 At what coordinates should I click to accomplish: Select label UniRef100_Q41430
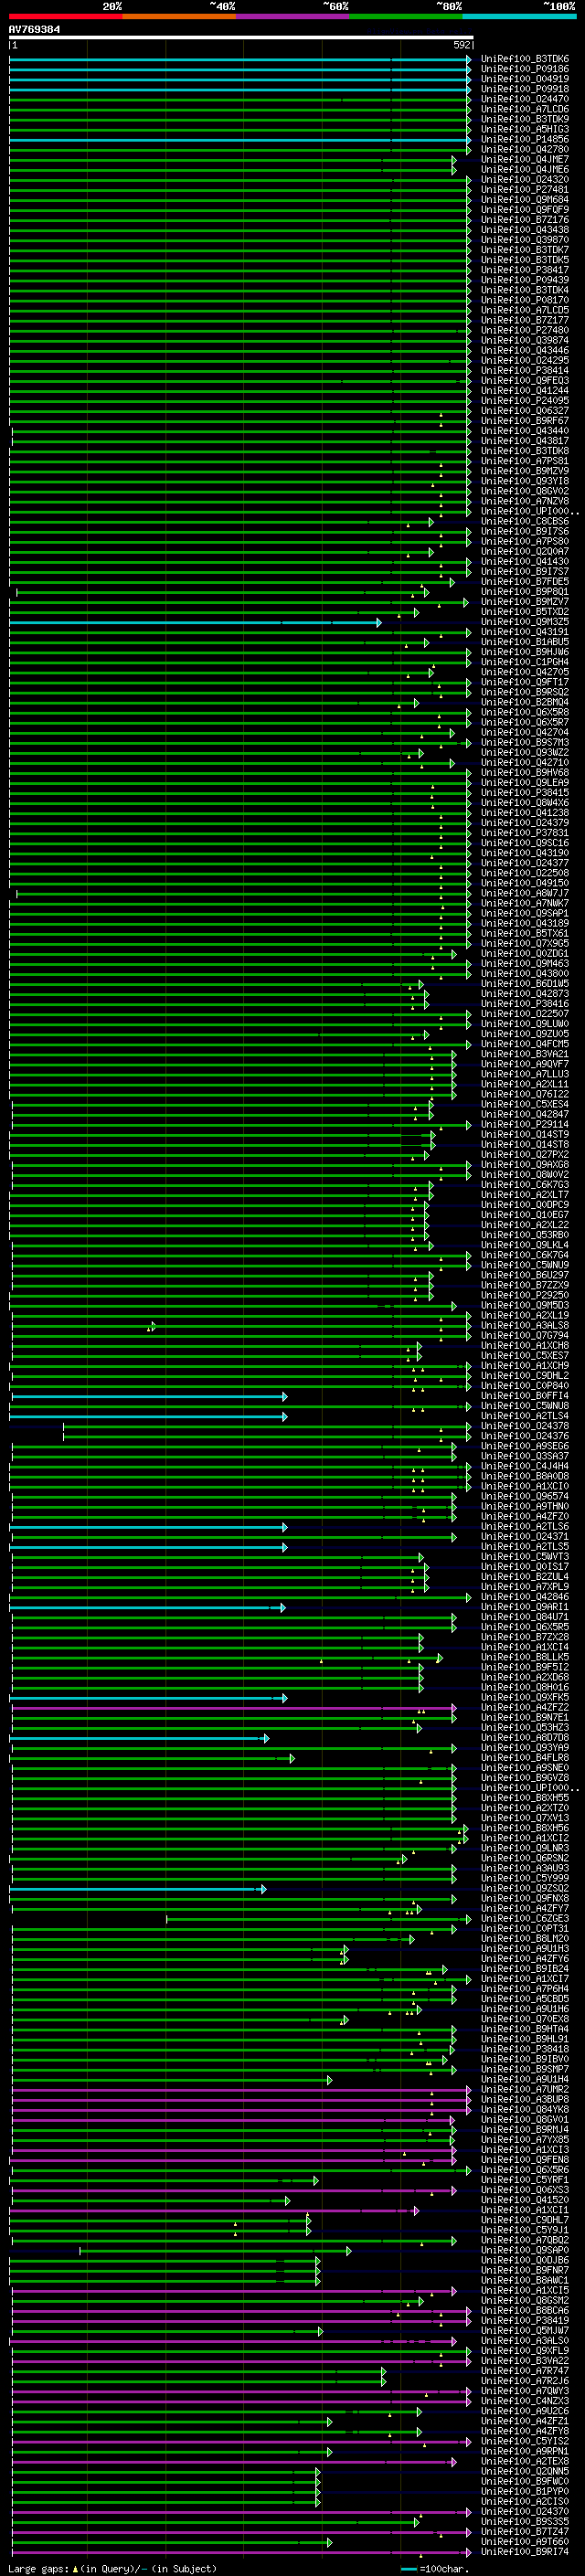click(525, 562)
